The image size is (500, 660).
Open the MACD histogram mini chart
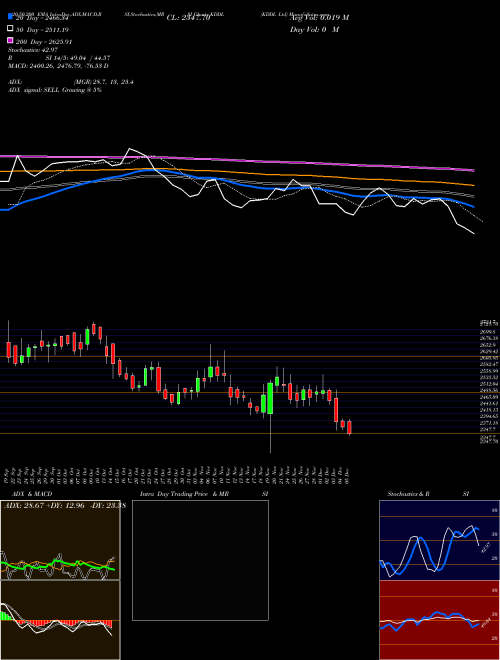point(60,620)
